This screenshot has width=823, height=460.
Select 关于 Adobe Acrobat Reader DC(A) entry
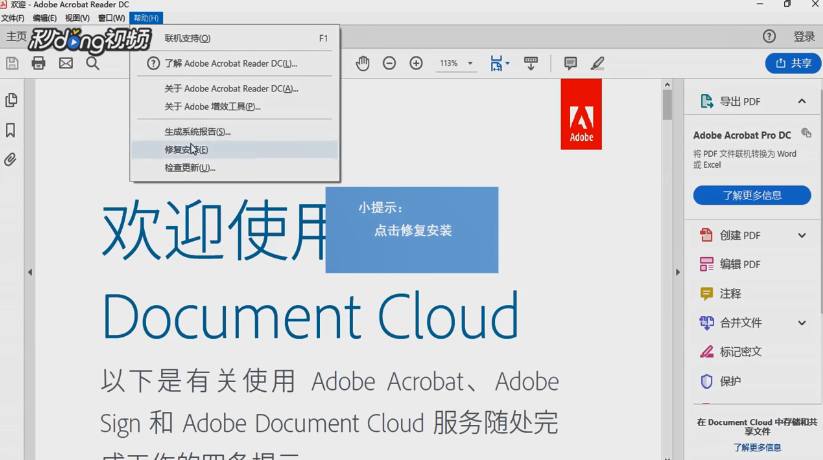(235, 89)
